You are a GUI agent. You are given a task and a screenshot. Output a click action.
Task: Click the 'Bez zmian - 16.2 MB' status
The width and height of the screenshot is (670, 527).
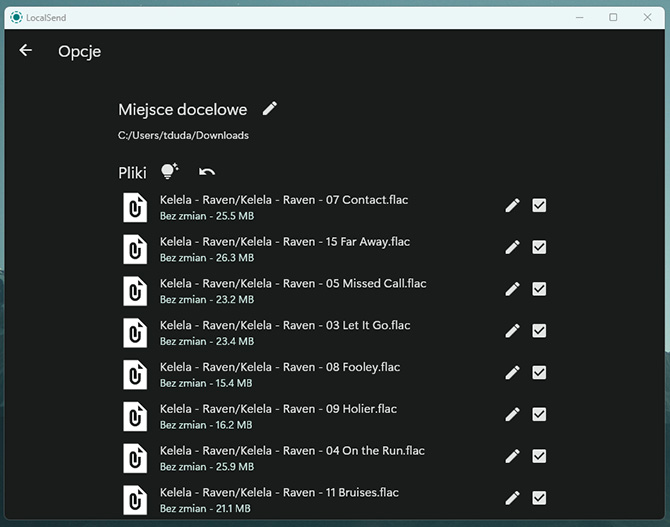tap(206, 425)
